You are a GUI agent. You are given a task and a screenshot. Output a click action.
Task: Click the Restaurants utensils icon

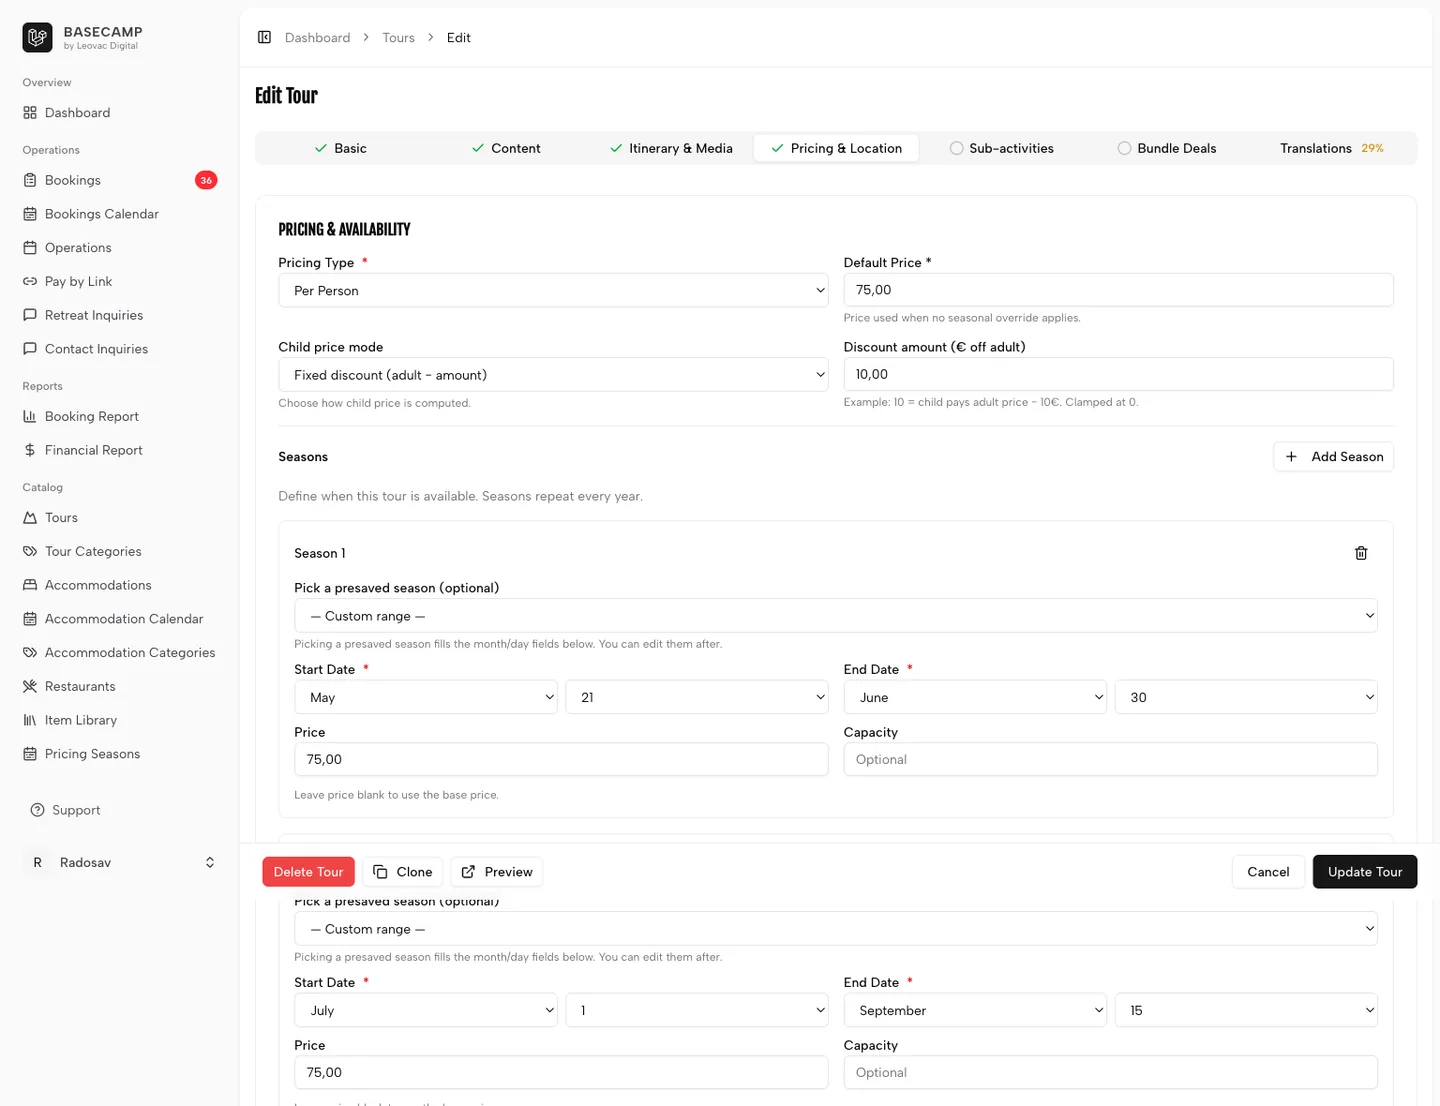30,686
